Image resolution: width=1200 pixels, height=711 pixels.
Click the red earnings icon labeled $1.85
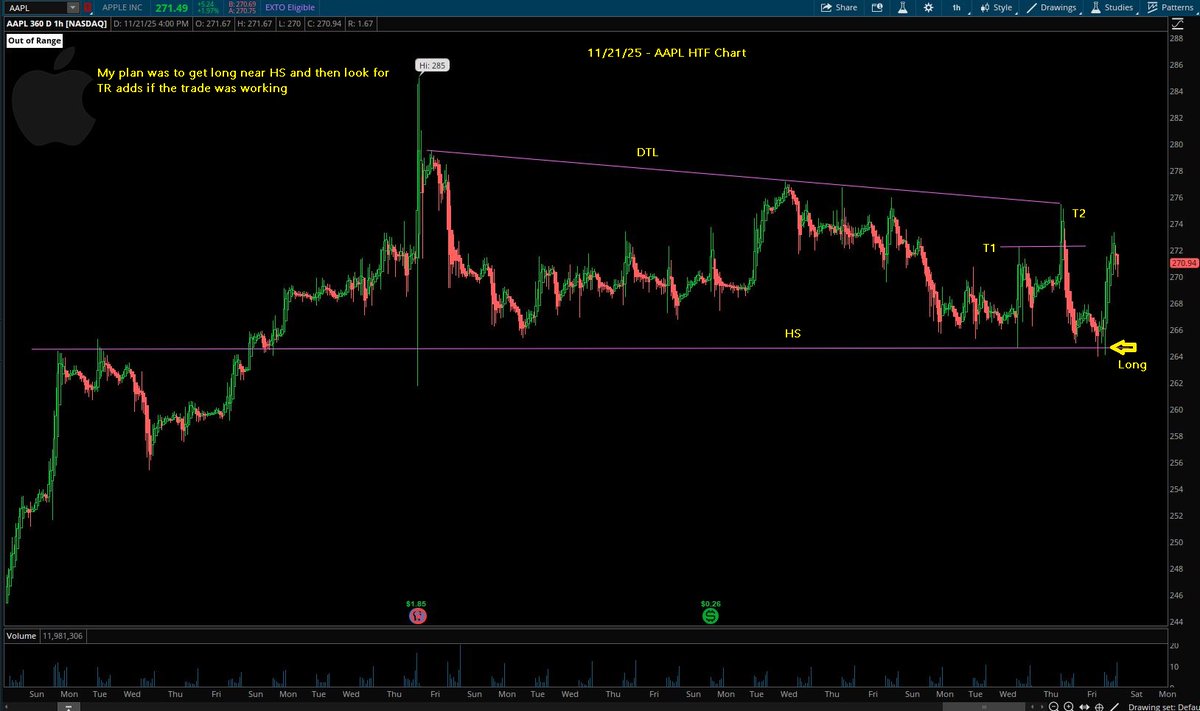417,617
